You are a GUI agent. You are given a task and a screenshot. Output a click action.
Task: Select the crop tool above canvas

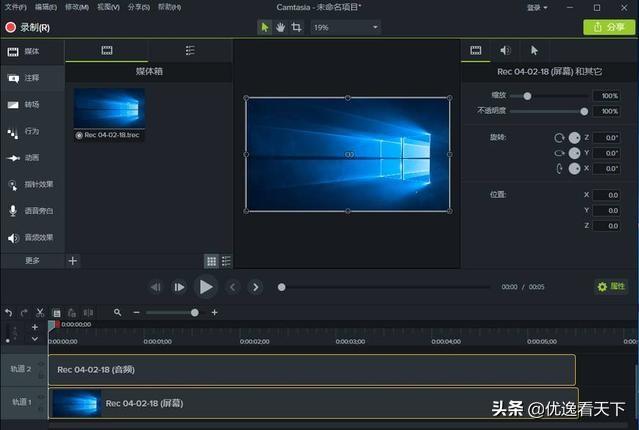pos(296,27)
